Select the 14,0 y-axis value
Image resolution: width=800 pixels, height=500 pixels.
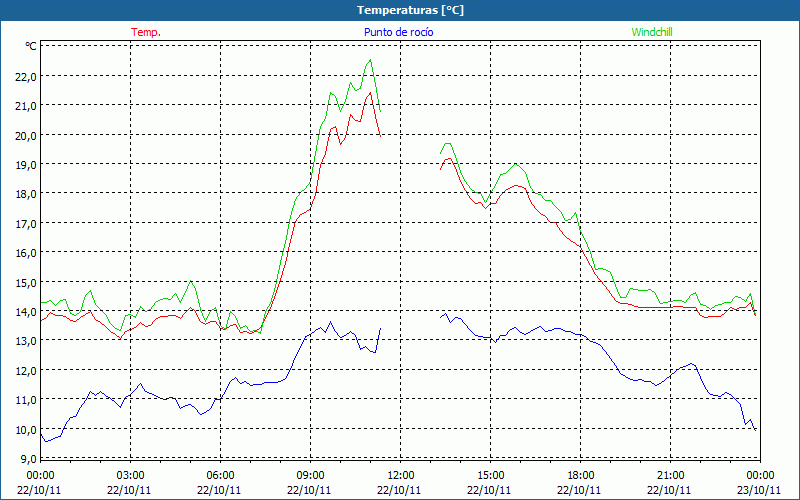coord(28,312)
